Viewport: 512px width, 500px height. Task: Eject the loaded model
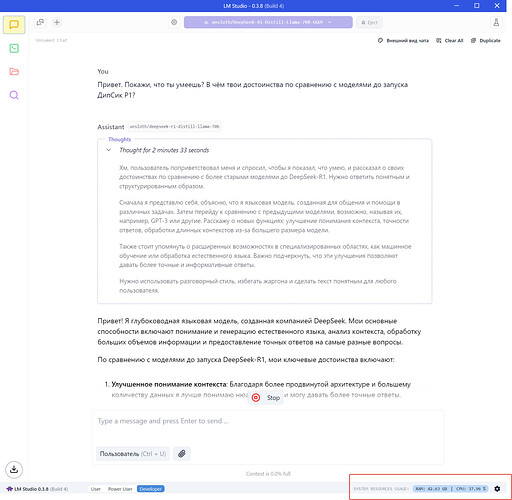369,22
